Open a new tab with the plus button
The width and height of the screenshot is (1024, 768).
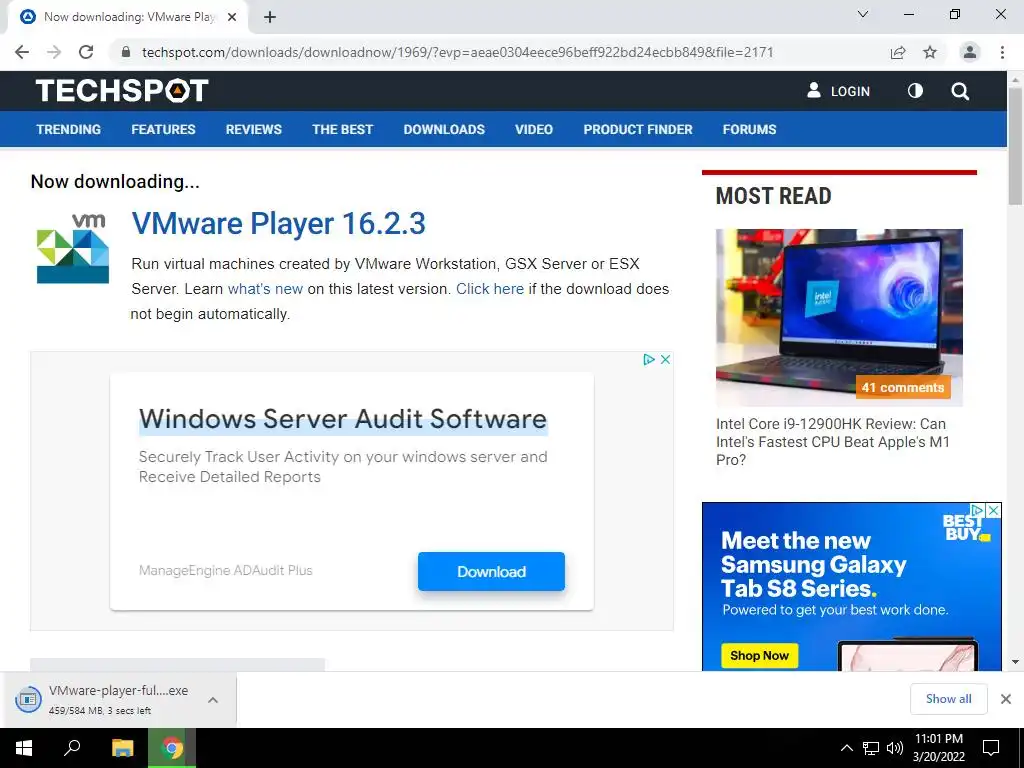(x=270, y=18)
